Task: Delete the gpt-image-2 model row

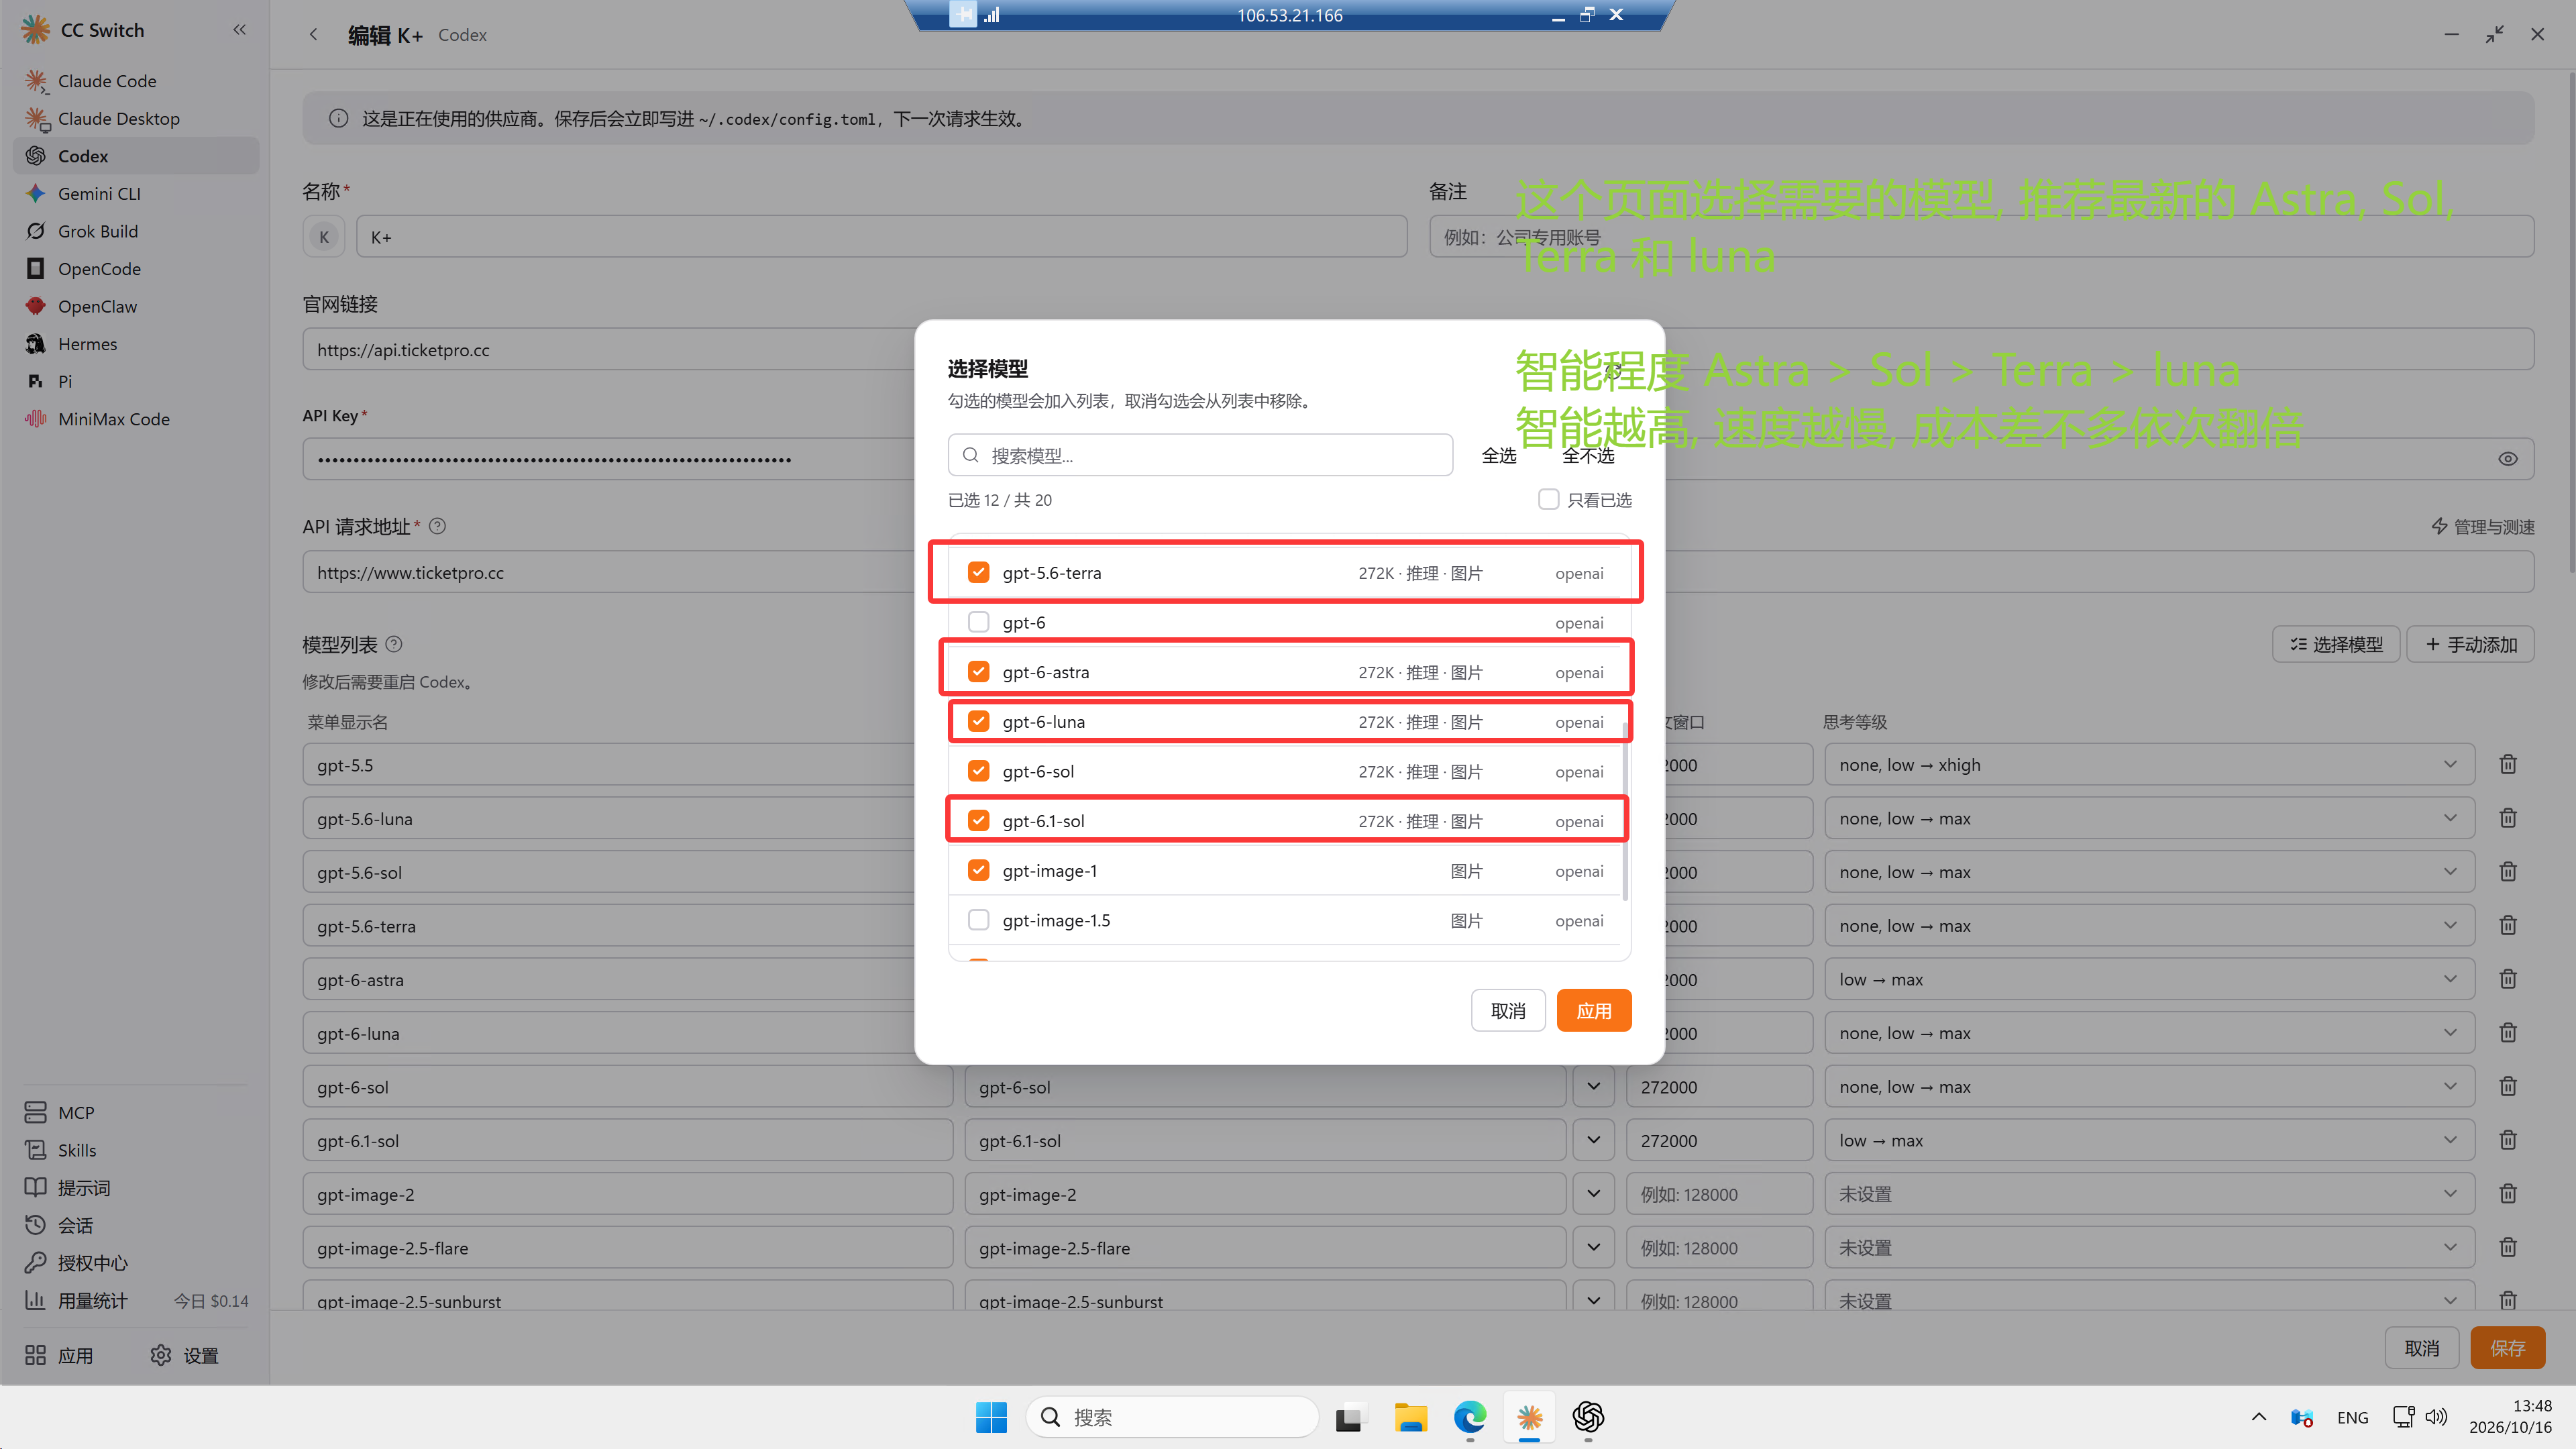Action: coord(2508,1194)
